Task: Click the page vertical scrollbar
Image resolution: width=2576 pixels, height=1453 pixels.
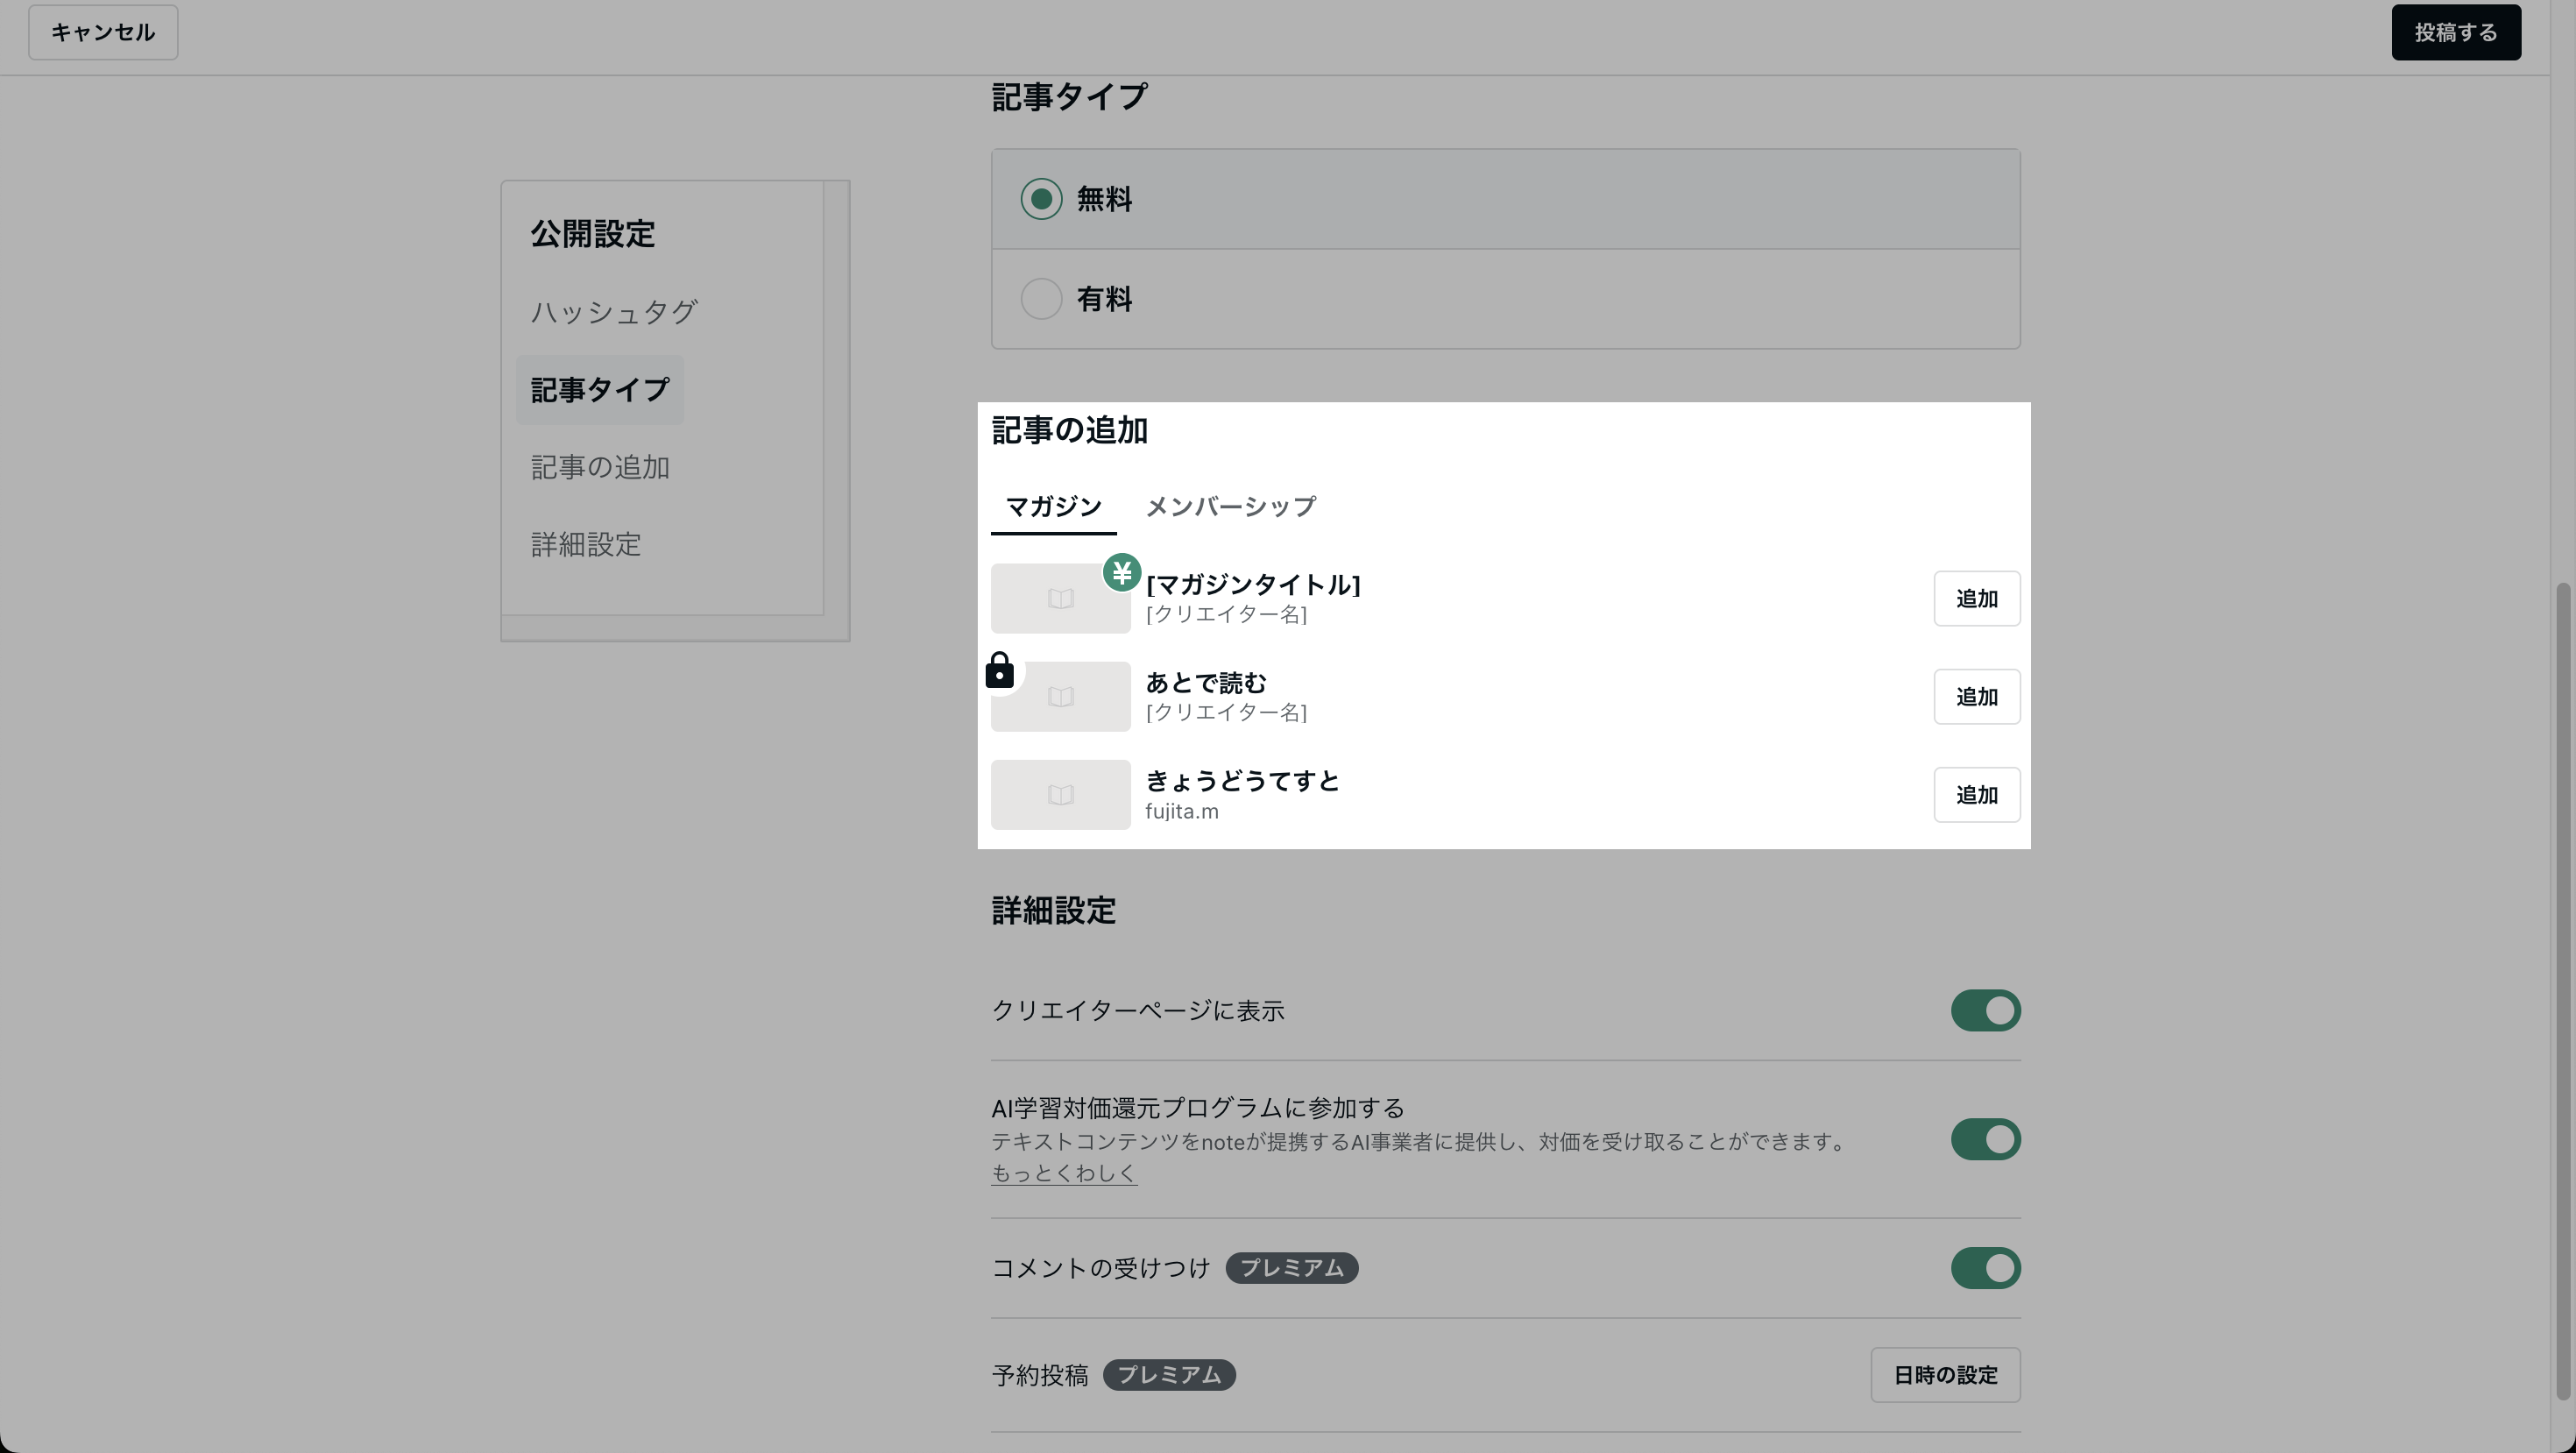Action: [2562, 990]
